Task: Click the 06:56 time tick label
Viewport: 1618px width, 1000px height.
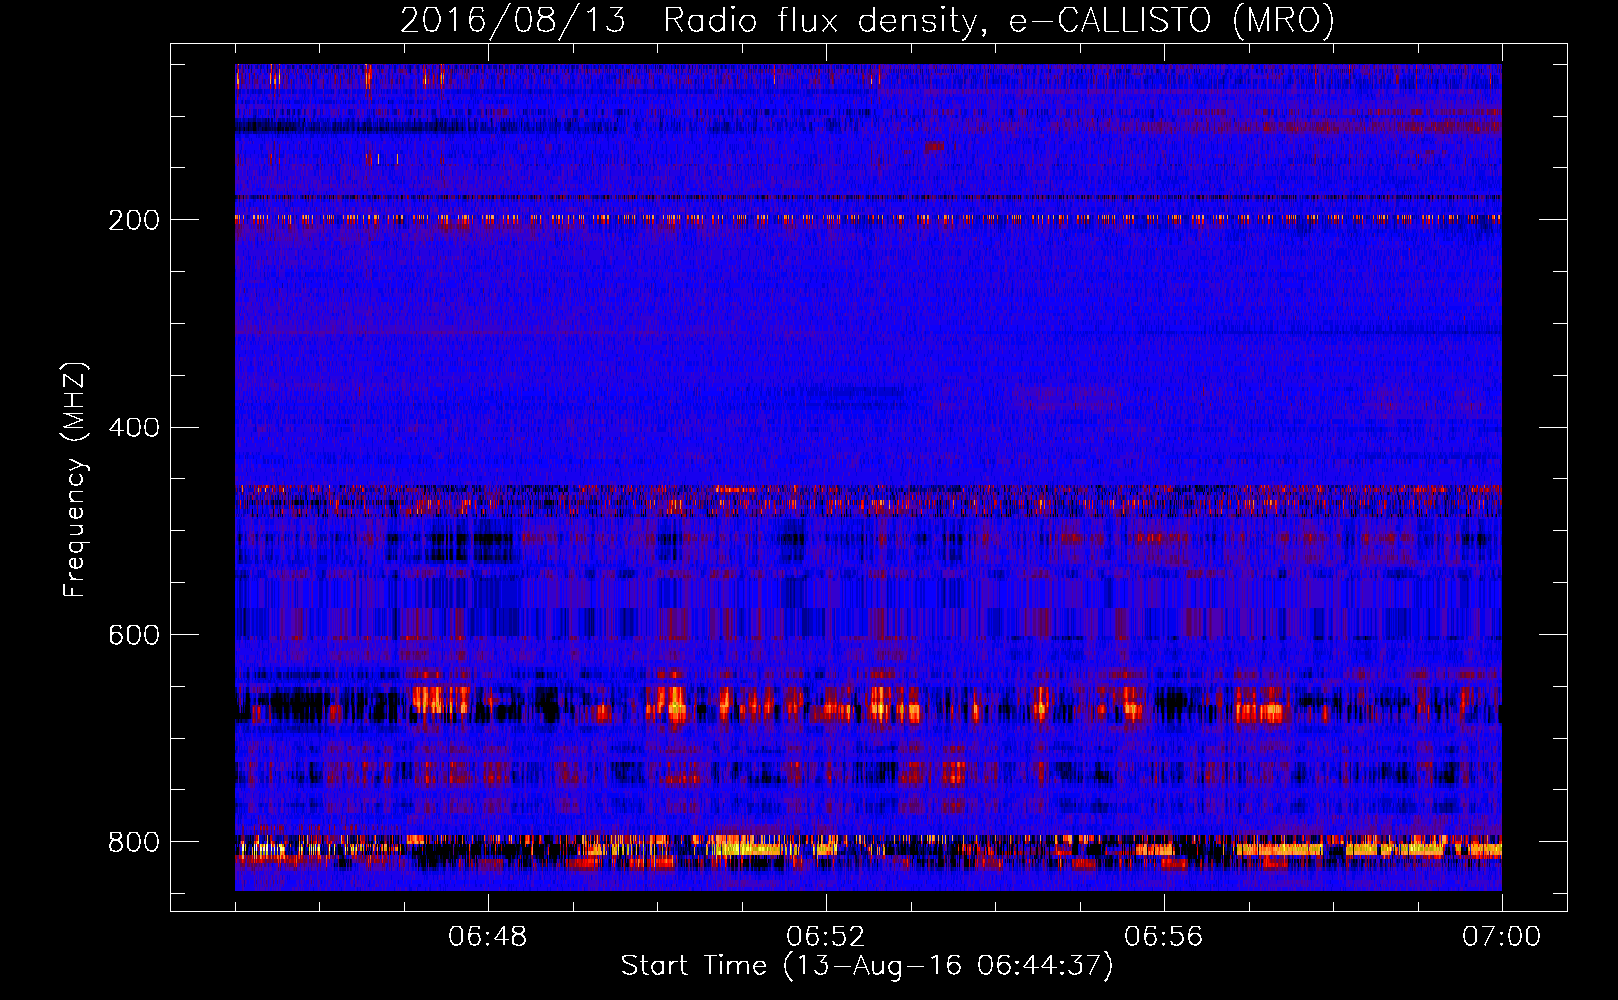Action: (x=1164, y=937)
